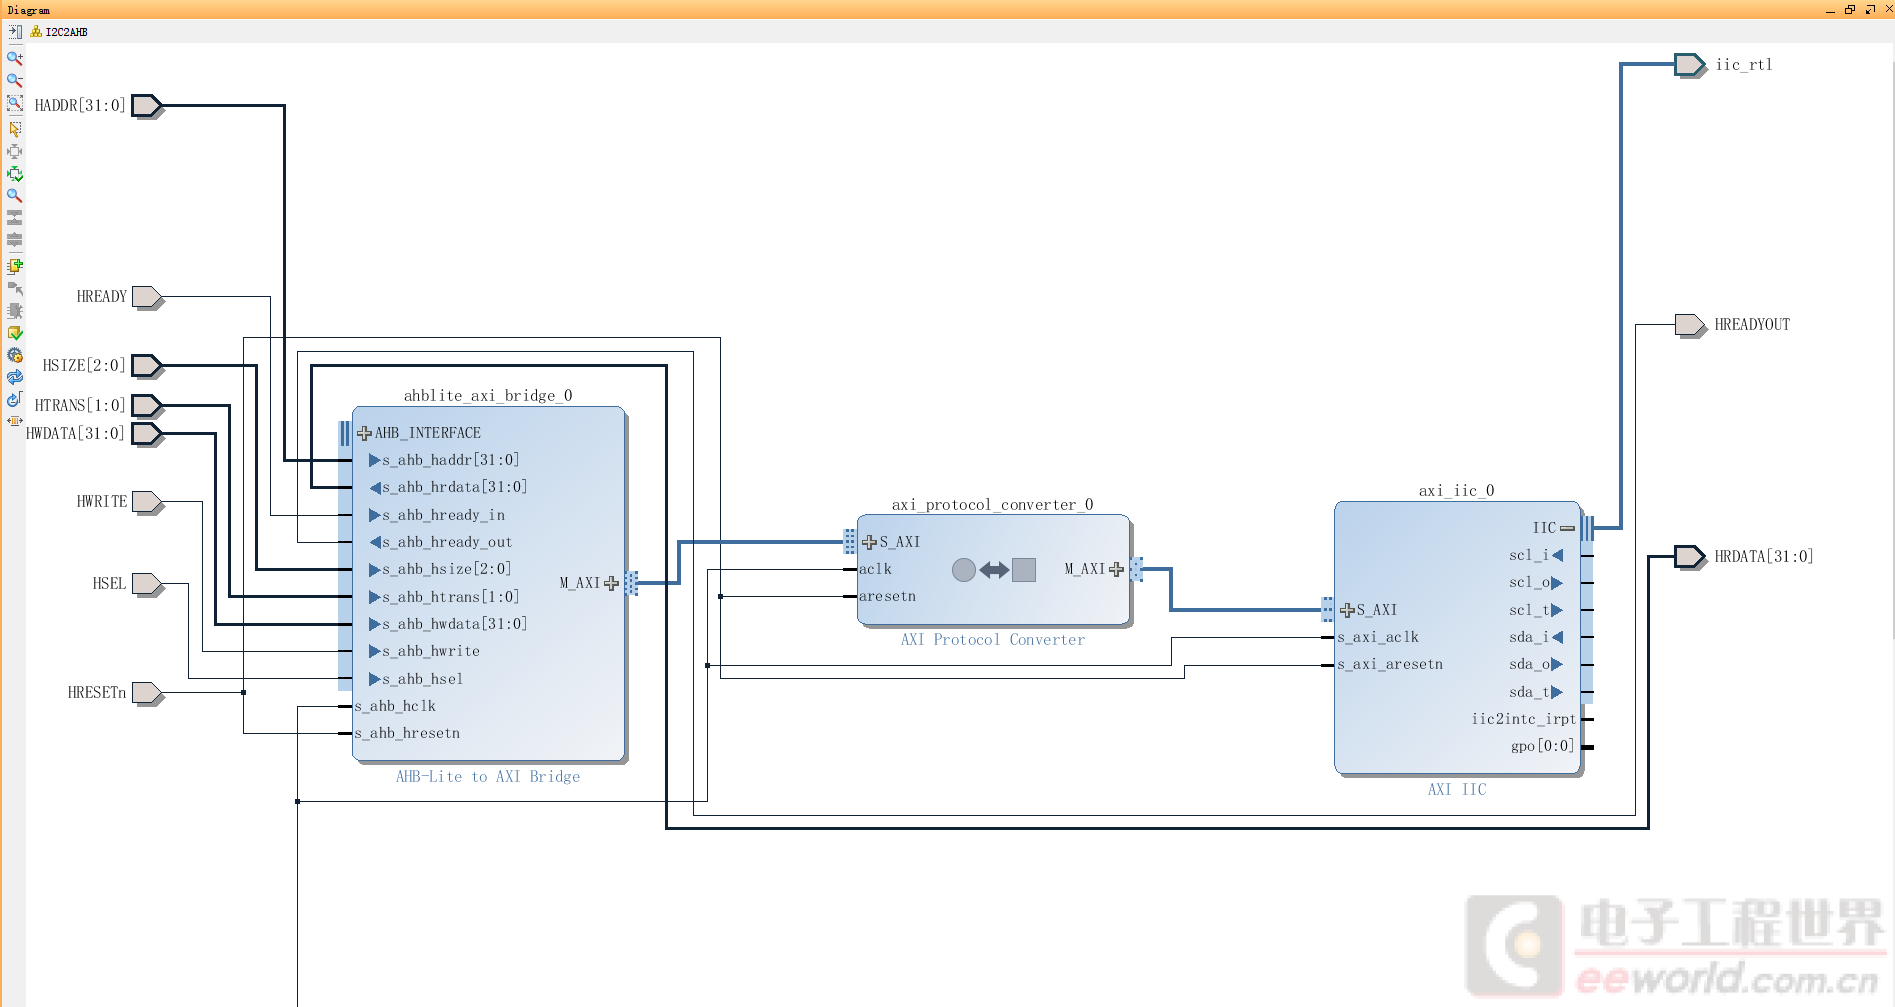The width and height of the screenshot is (1895, 1007).
Task: Click the AHB-Lite to AXI Bridge label
Action: [x=488, y=777]
